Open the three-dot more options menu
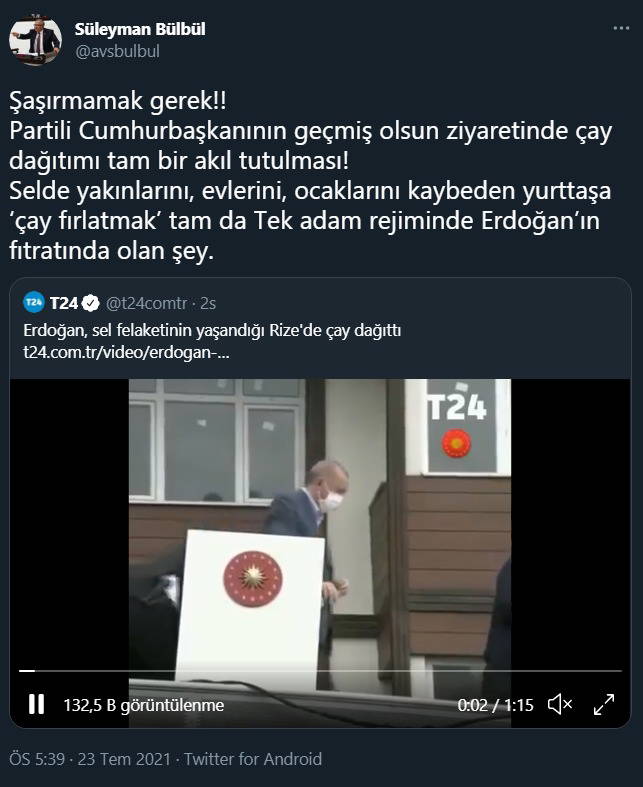643x787 pixels. pos(621,29)
